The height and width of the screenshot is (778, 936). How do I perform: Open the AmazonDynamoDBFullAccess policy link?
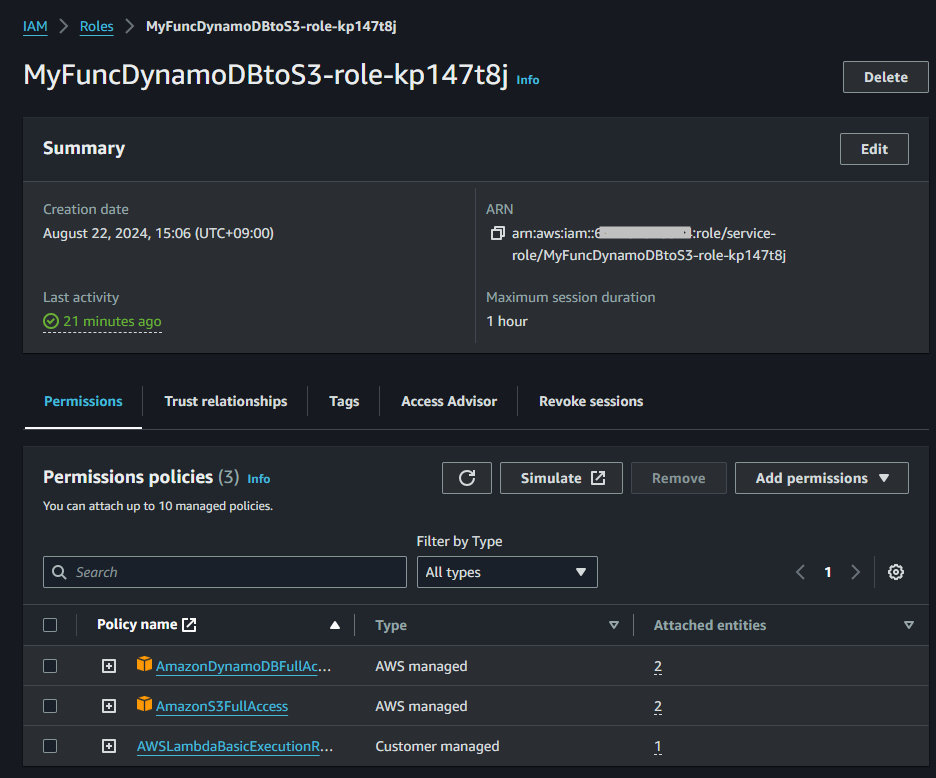click(x=243, y=666)
